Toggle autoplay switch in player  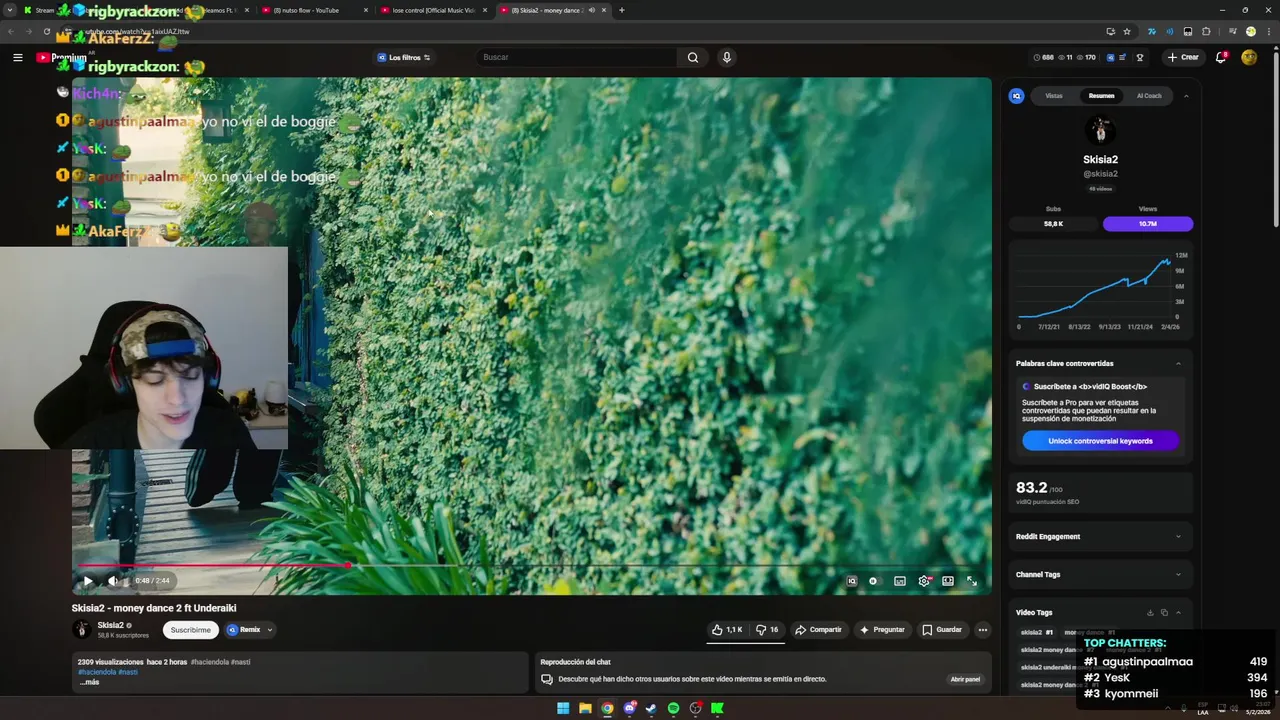pos(874,581)
